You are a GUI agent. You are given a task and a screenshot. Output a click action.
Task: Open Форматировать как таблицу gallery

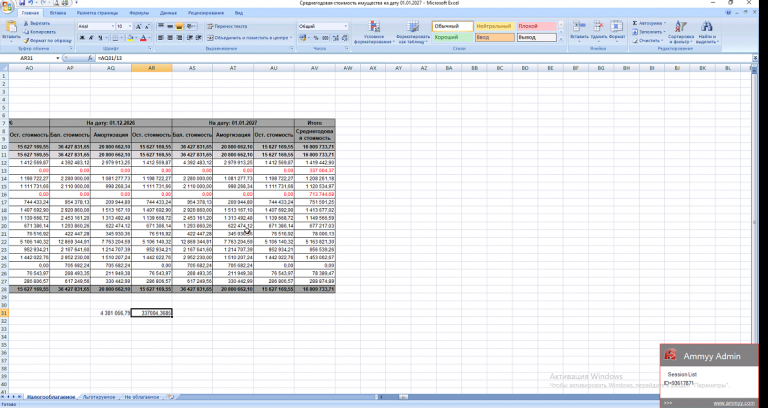(x=412, y=32)
